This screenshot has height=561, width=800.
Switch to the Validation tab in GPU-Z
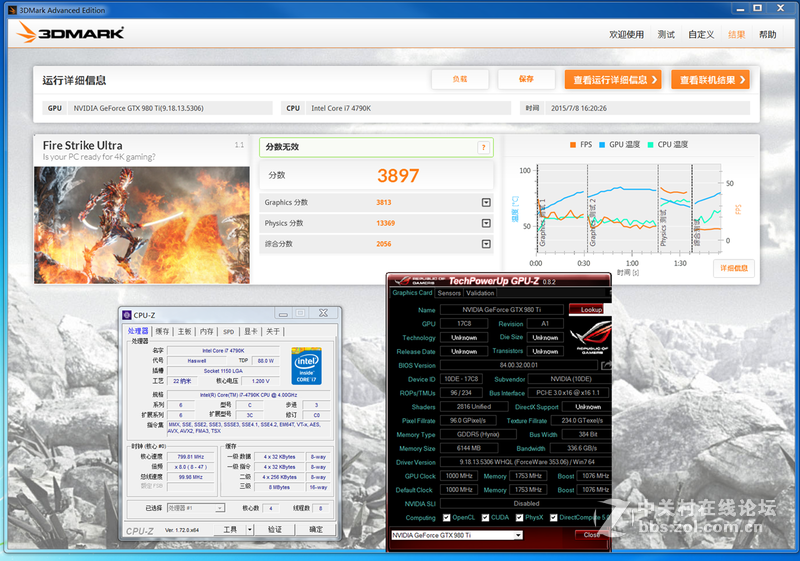(480, 293)
